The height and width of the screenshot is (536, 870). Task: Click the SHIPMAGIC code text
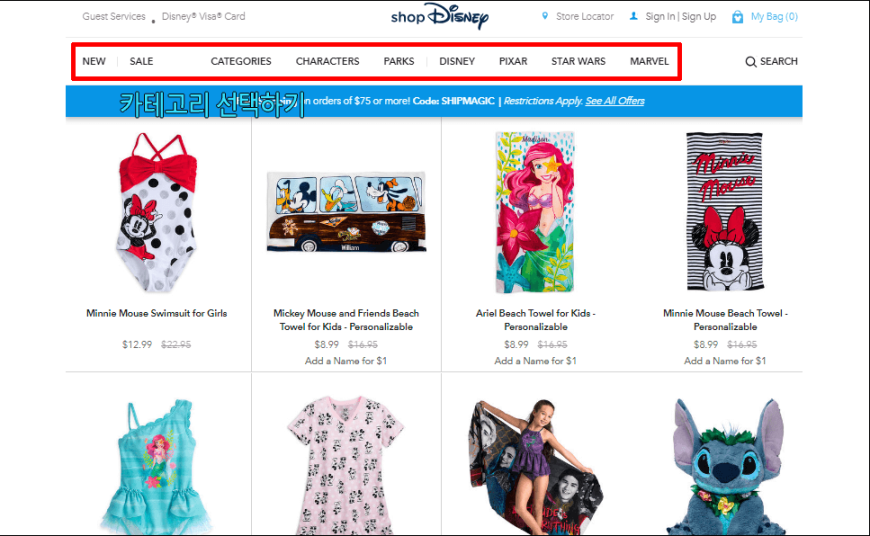coord(468,100)
